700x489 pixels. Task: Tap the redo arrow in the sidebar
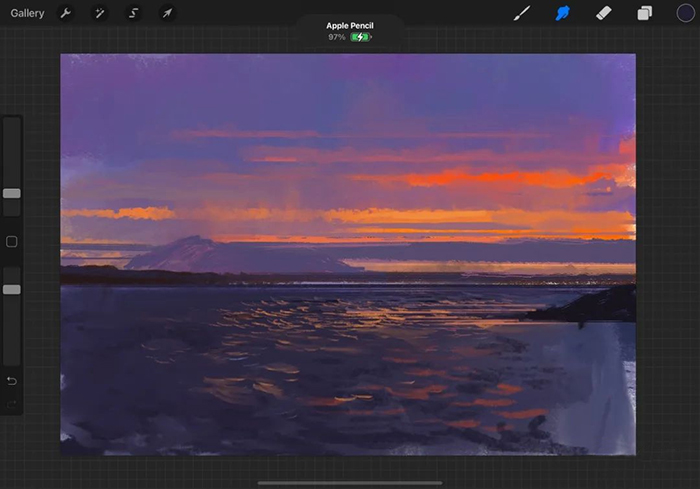pyautogui.click(x=12, y=404)
